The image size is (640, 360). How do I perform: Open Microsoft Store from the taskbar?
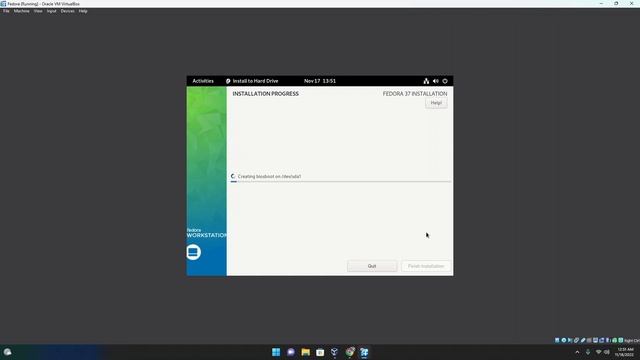click(320, 352)
